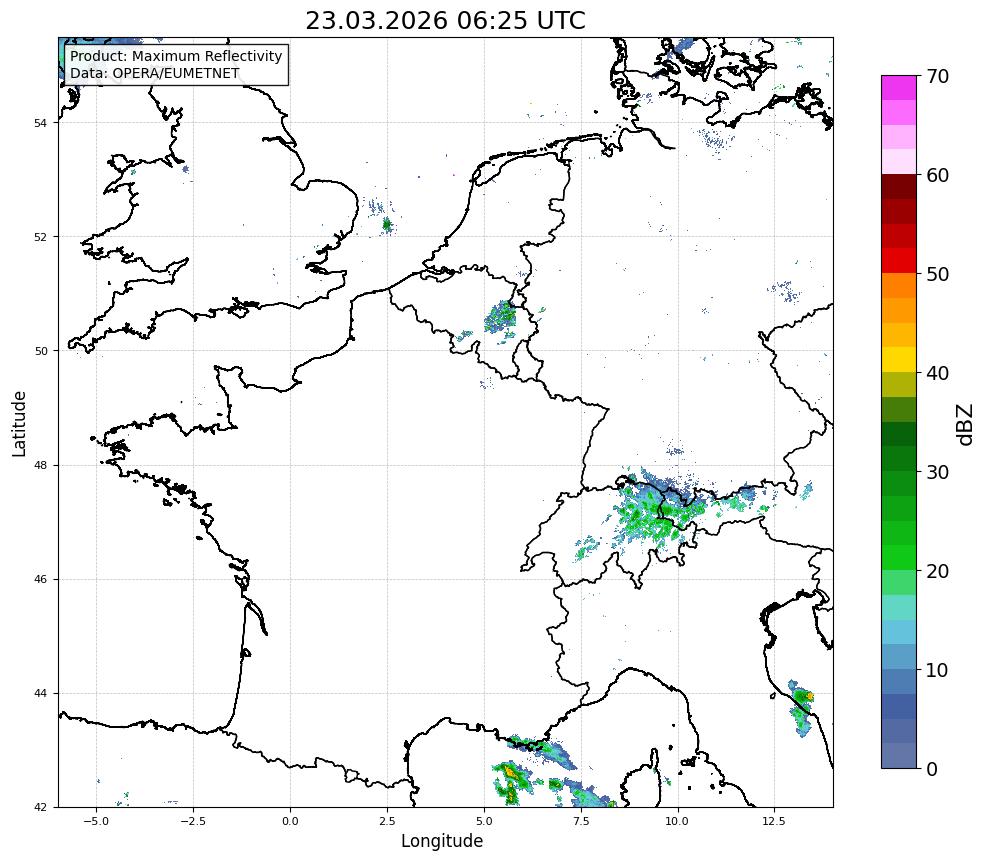The image size is (985, 860).
Task: Click the longitude tick label -5.0
Action: coord(96,821)
